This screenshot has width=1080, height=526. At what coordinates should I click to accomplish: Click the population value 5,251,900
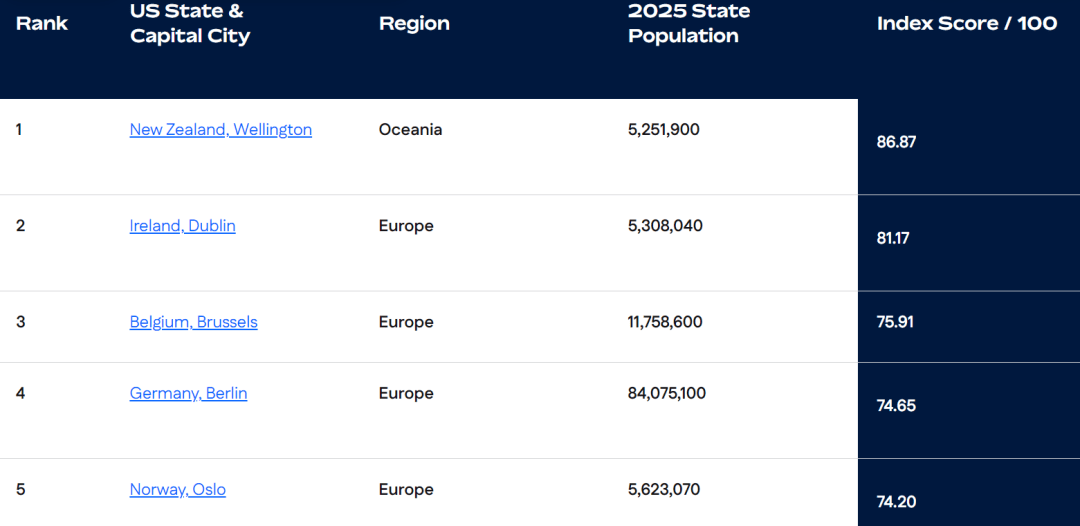pos(664,129)
